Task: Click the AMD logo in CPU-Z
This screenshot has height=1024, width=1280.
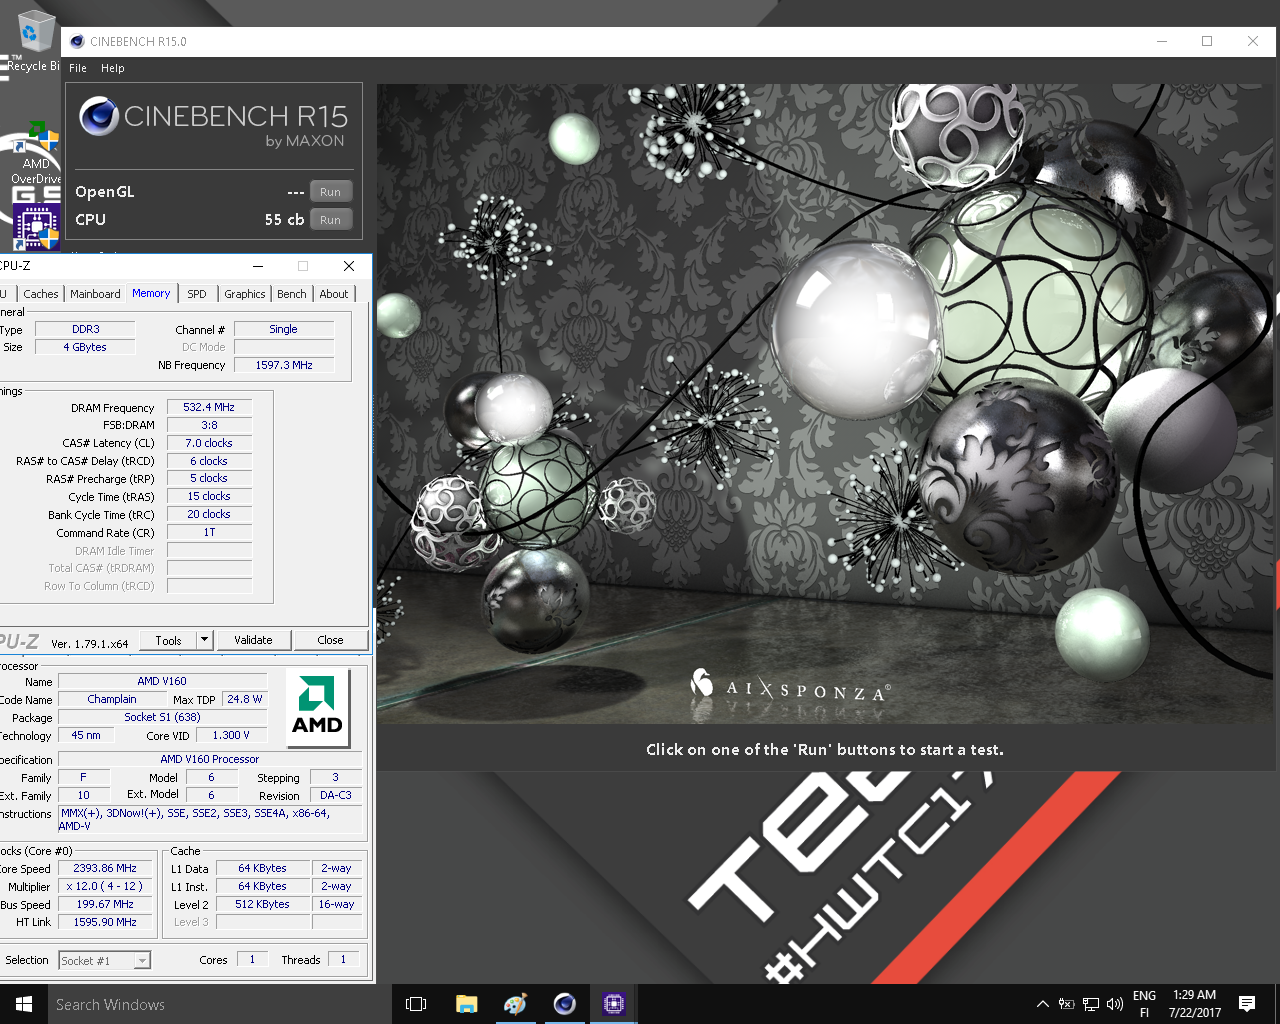Action: pyautogui.click(x=317, y=708)
